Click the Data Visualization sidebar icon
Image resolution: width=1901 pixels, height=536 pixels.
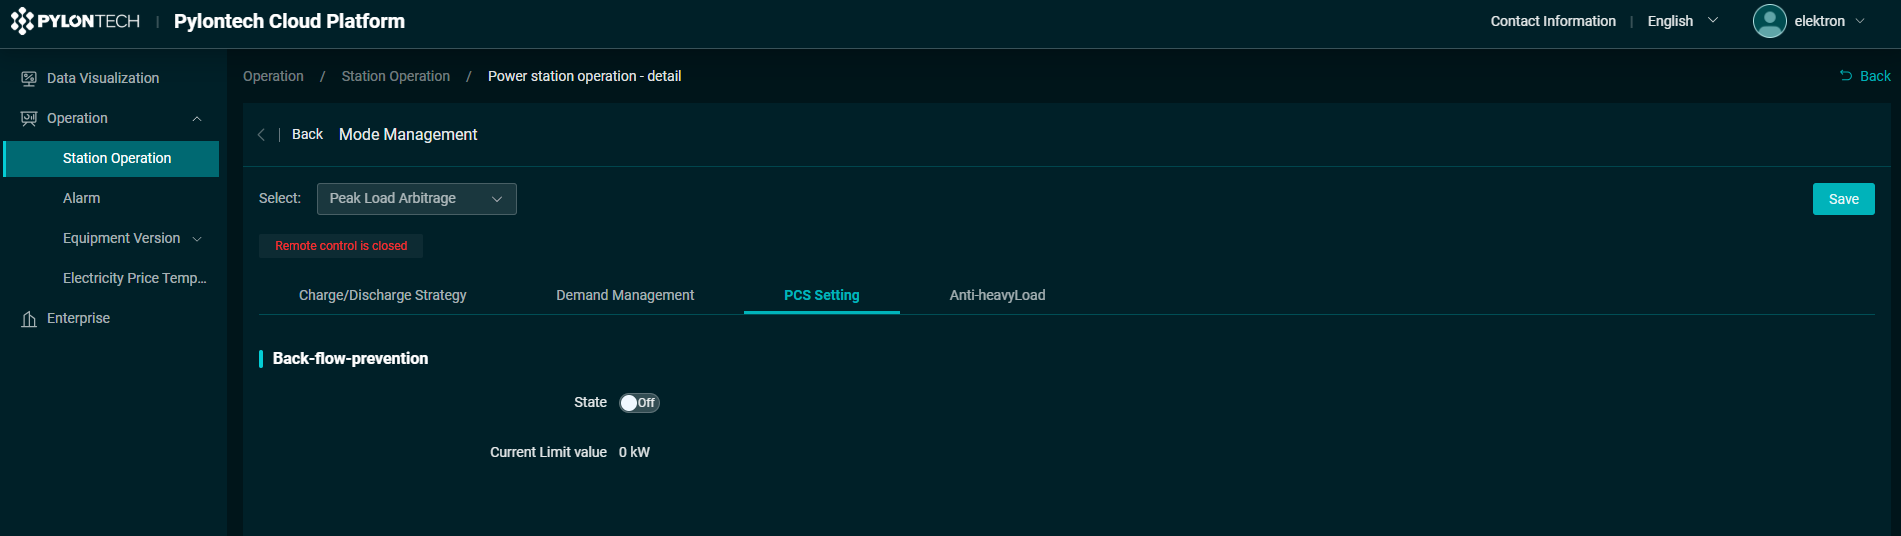[x=29, y=78]
